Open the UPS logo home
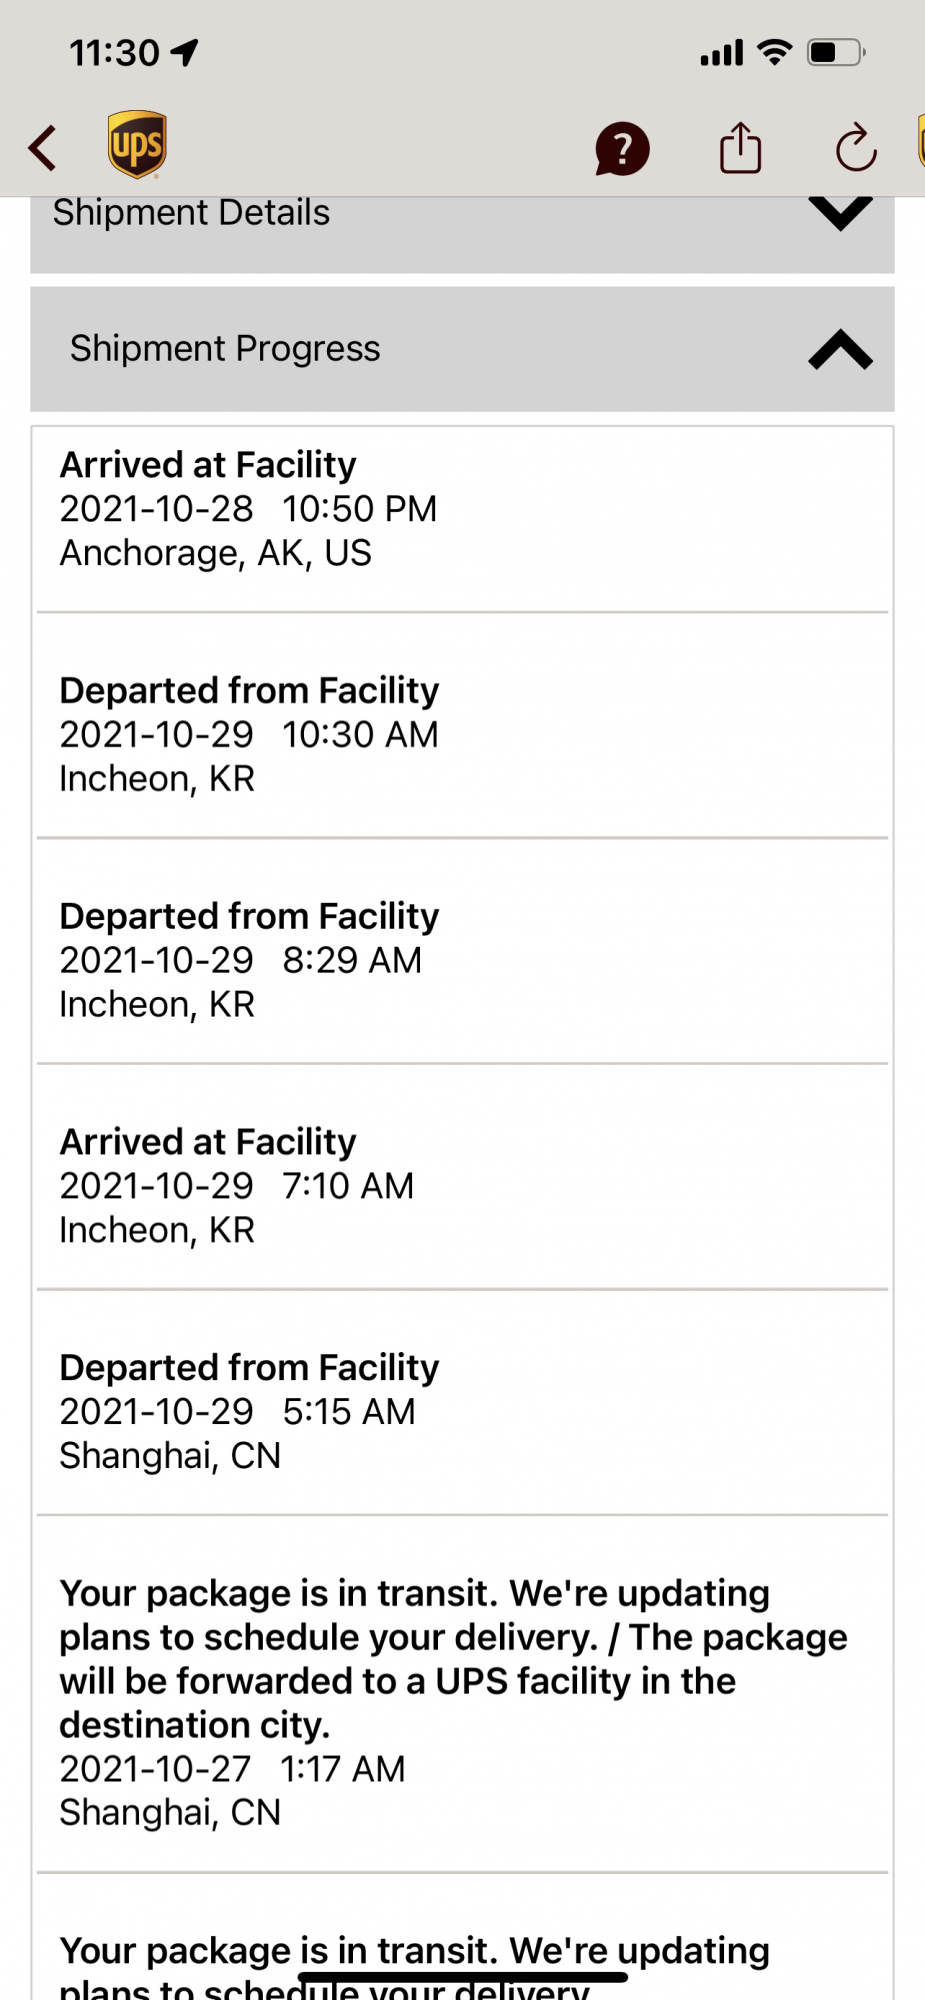This screenshot has height=2000, width=925. coord(137,145)
